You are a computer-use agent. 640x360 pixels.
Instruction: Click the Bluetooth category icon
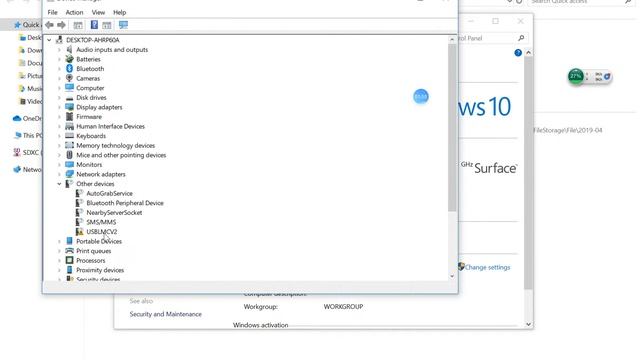(69, 69)
